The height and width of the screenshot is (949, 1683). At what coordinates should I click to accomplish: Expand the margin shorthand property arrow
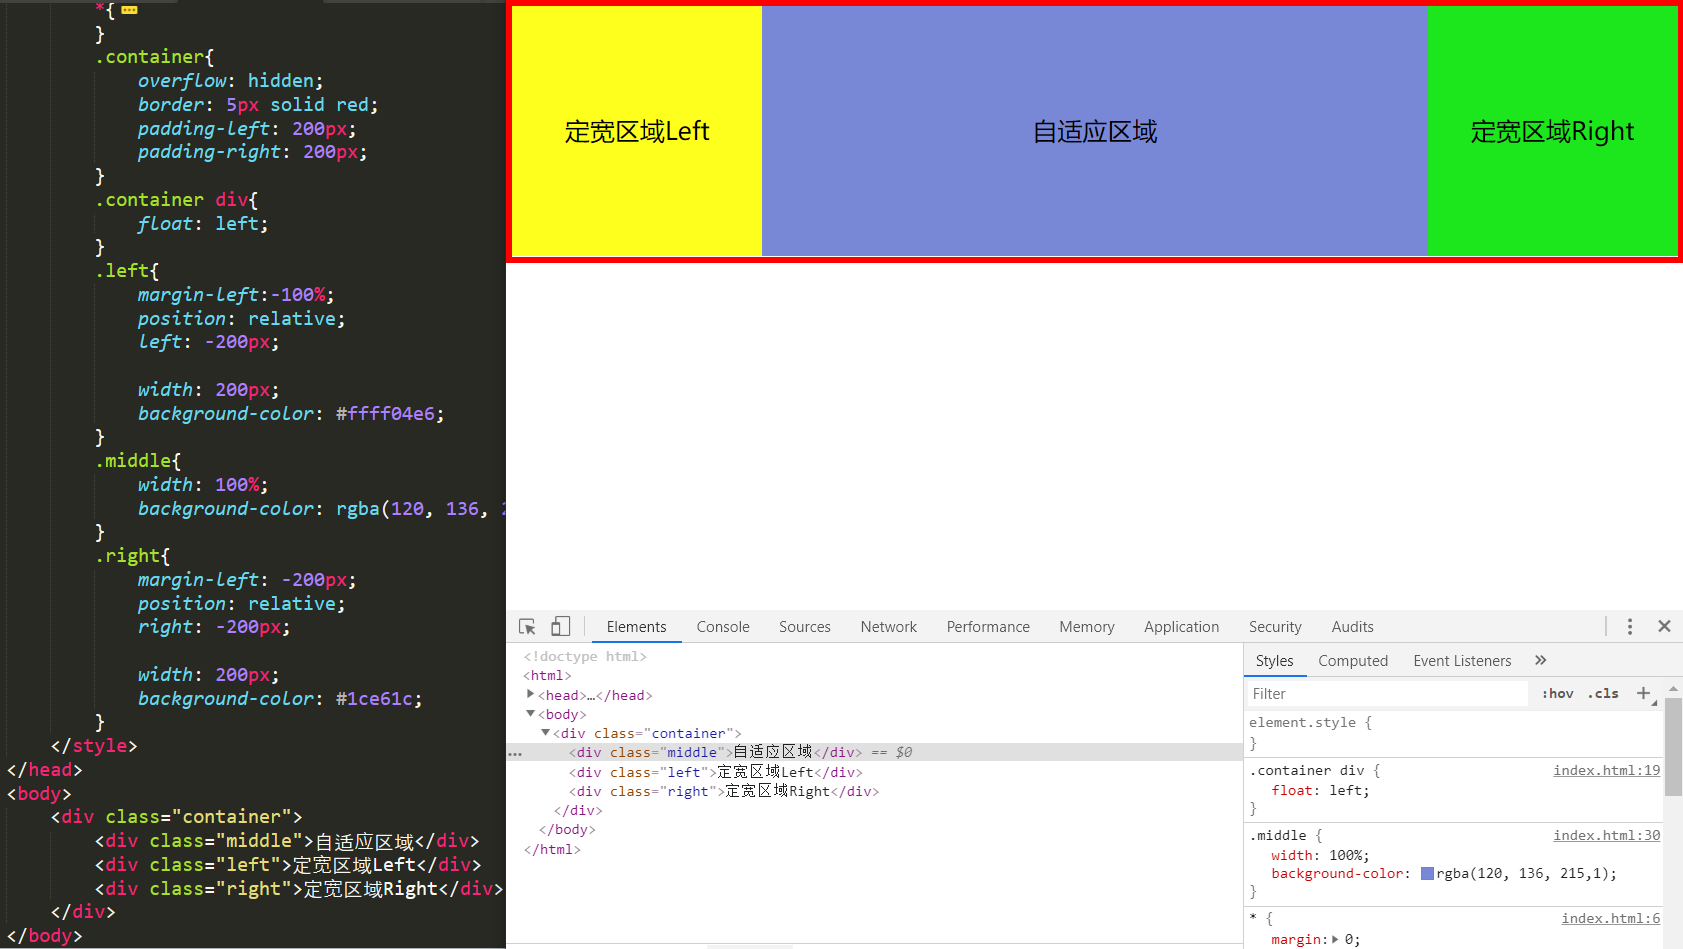point(1335,939)
